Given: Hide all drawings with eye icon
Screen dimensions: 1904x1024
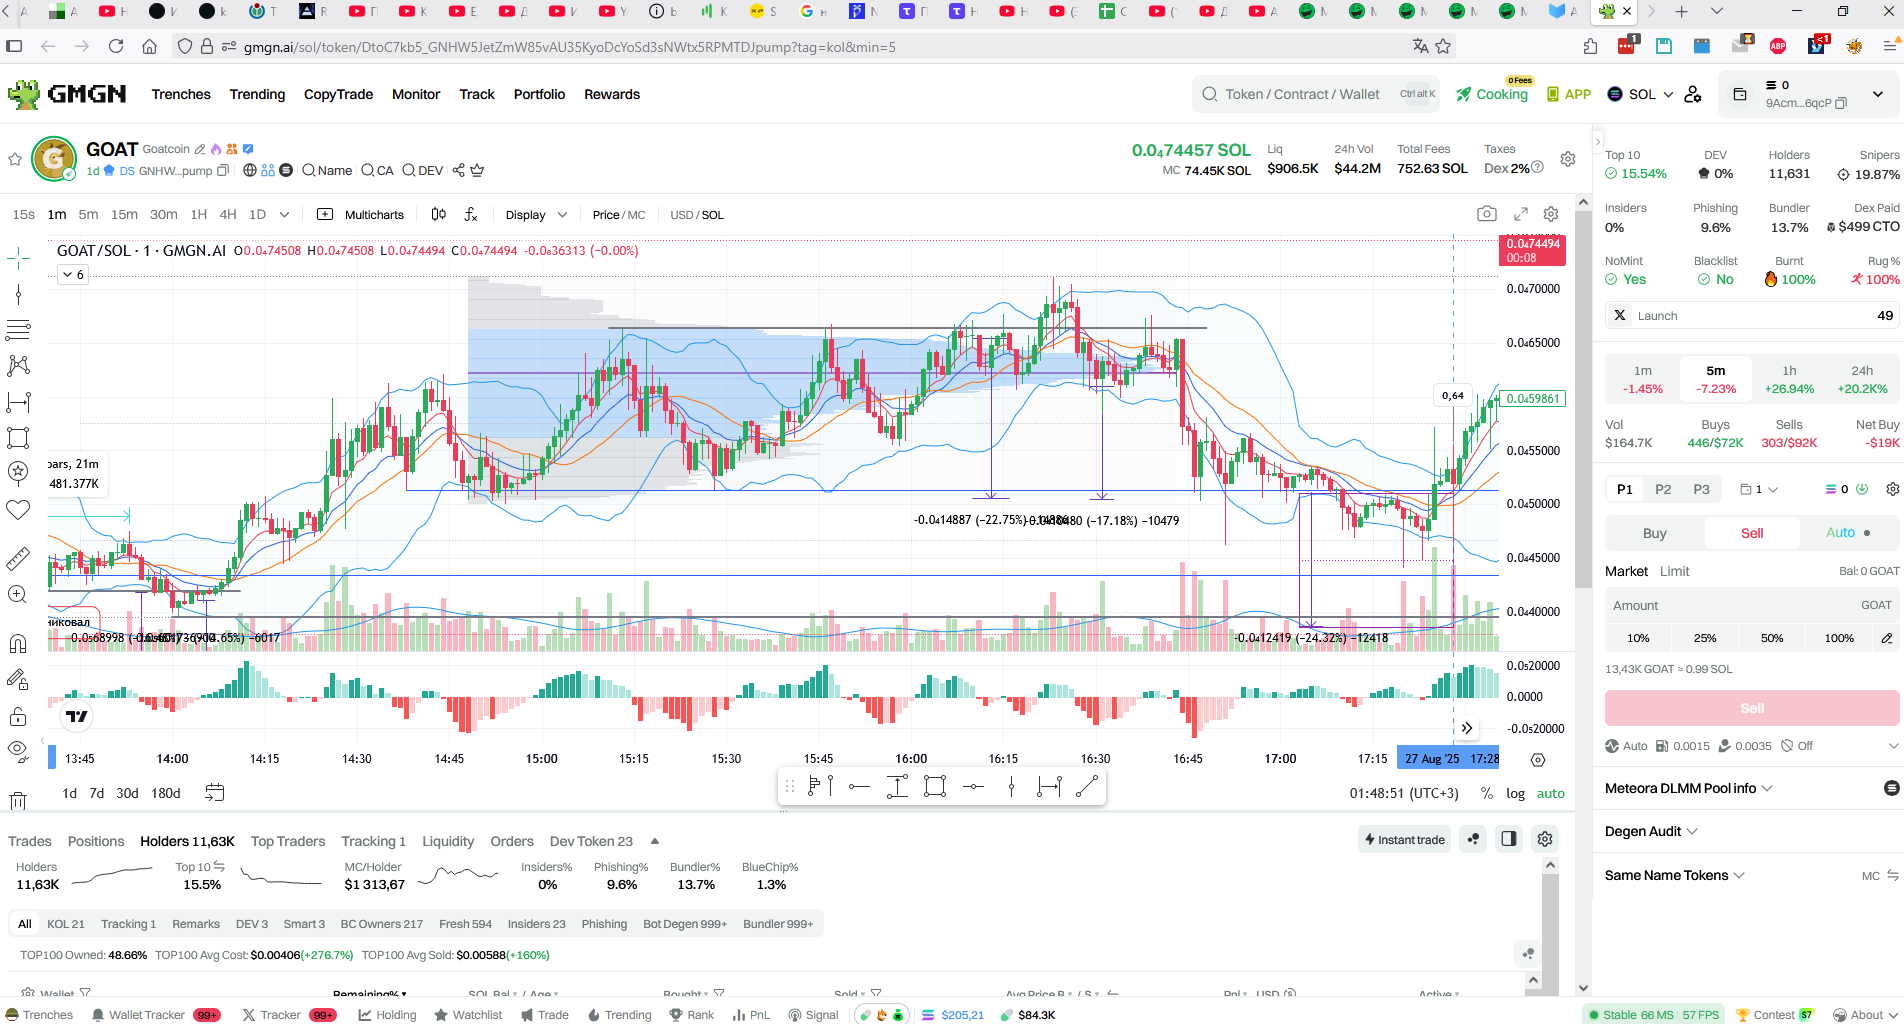Looking at the screenshot, I should [18, 749].
